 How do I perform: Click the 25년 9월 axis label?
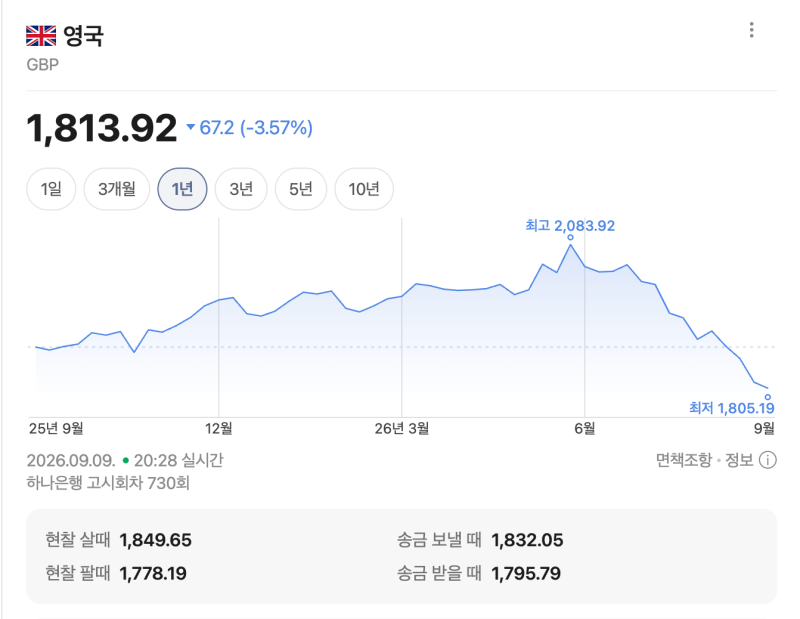pyautogui.click(x=56, y=428)
